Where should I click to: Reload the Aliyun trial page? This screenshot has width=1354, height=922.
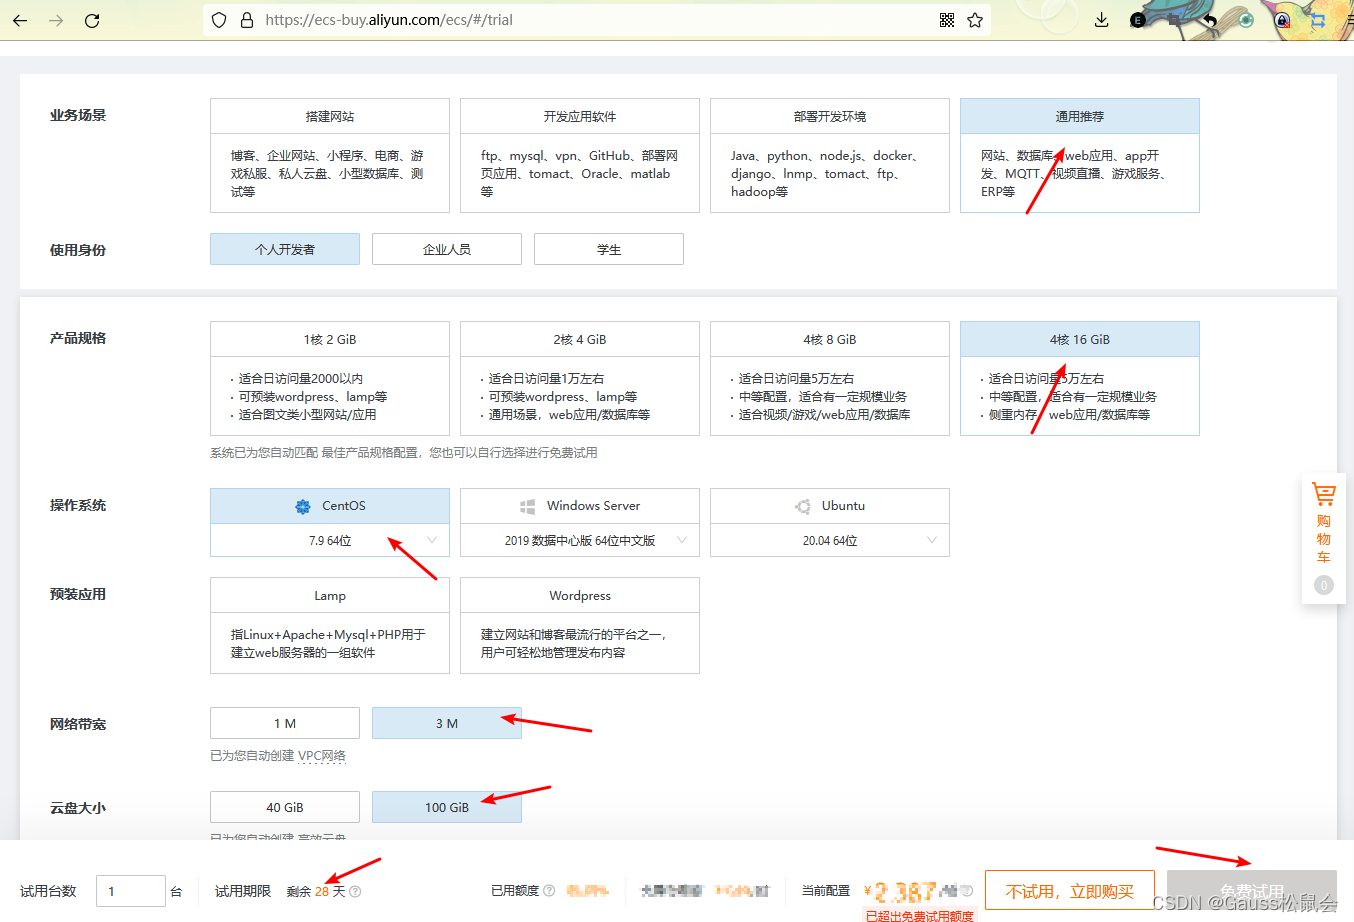point(92,20)
